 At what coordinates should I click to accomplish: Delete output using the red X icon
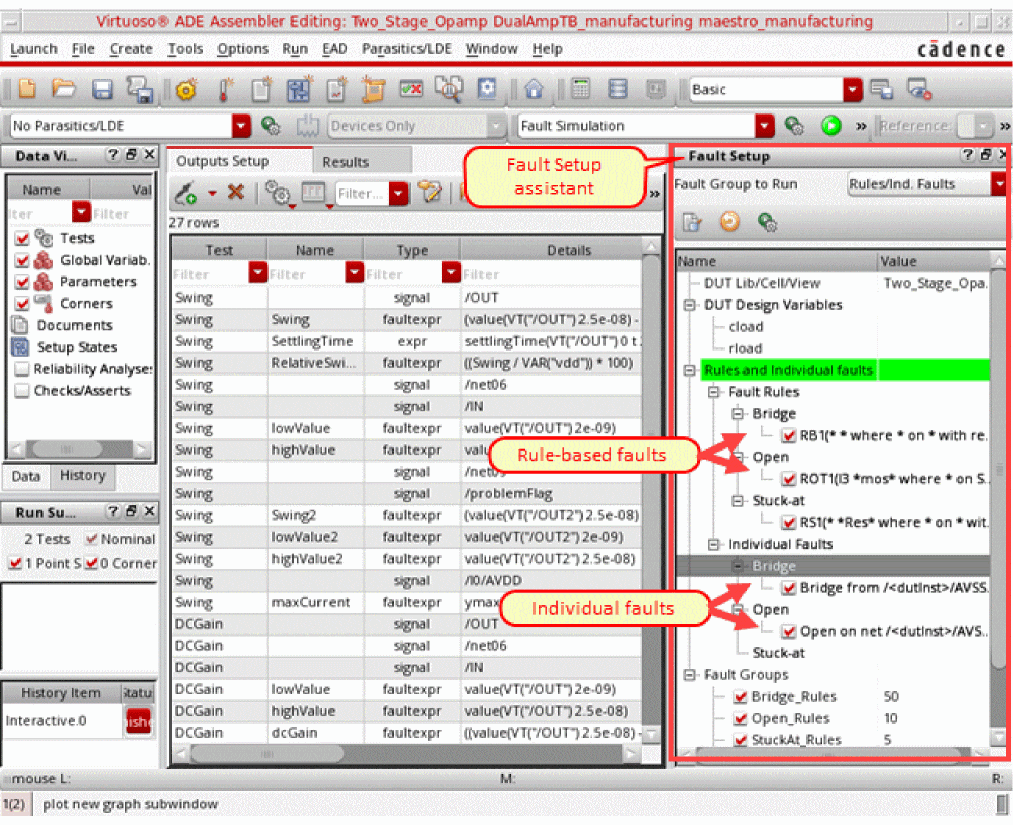pyautogui.click(x=236, y=193)
